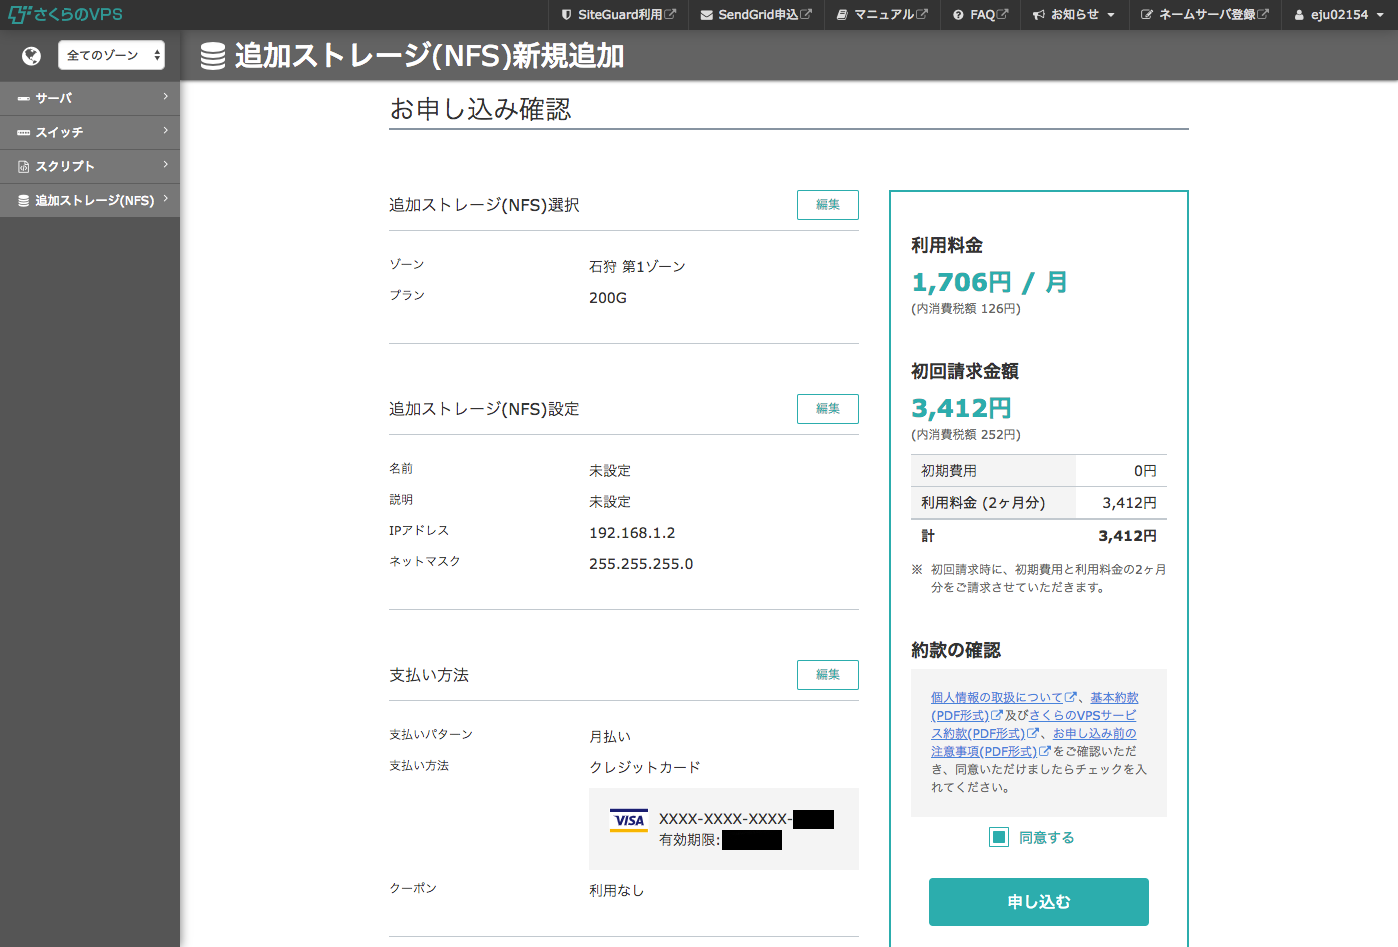Click the 申し込む submit button

click(1039, 902)
